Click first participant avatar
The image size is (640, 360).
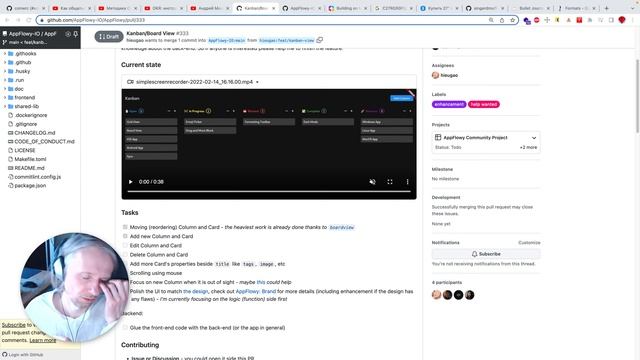436,295
